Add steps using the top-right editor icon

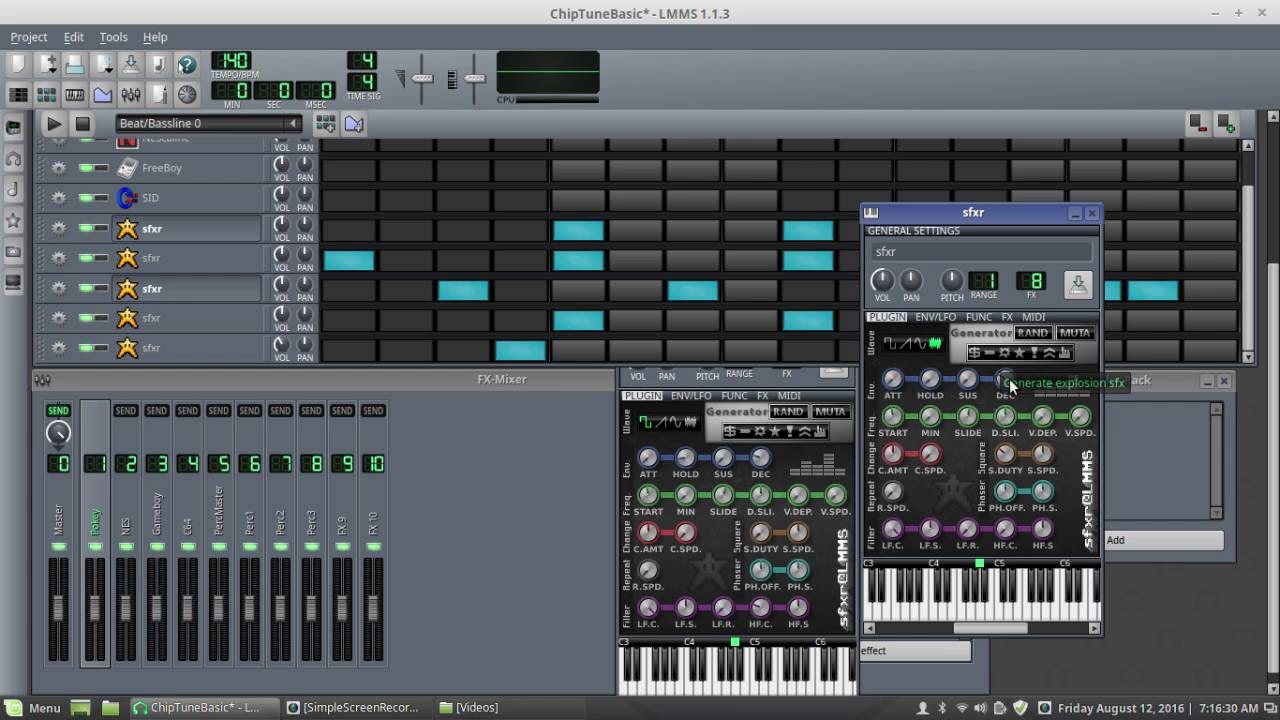(x=1225, y=124)
